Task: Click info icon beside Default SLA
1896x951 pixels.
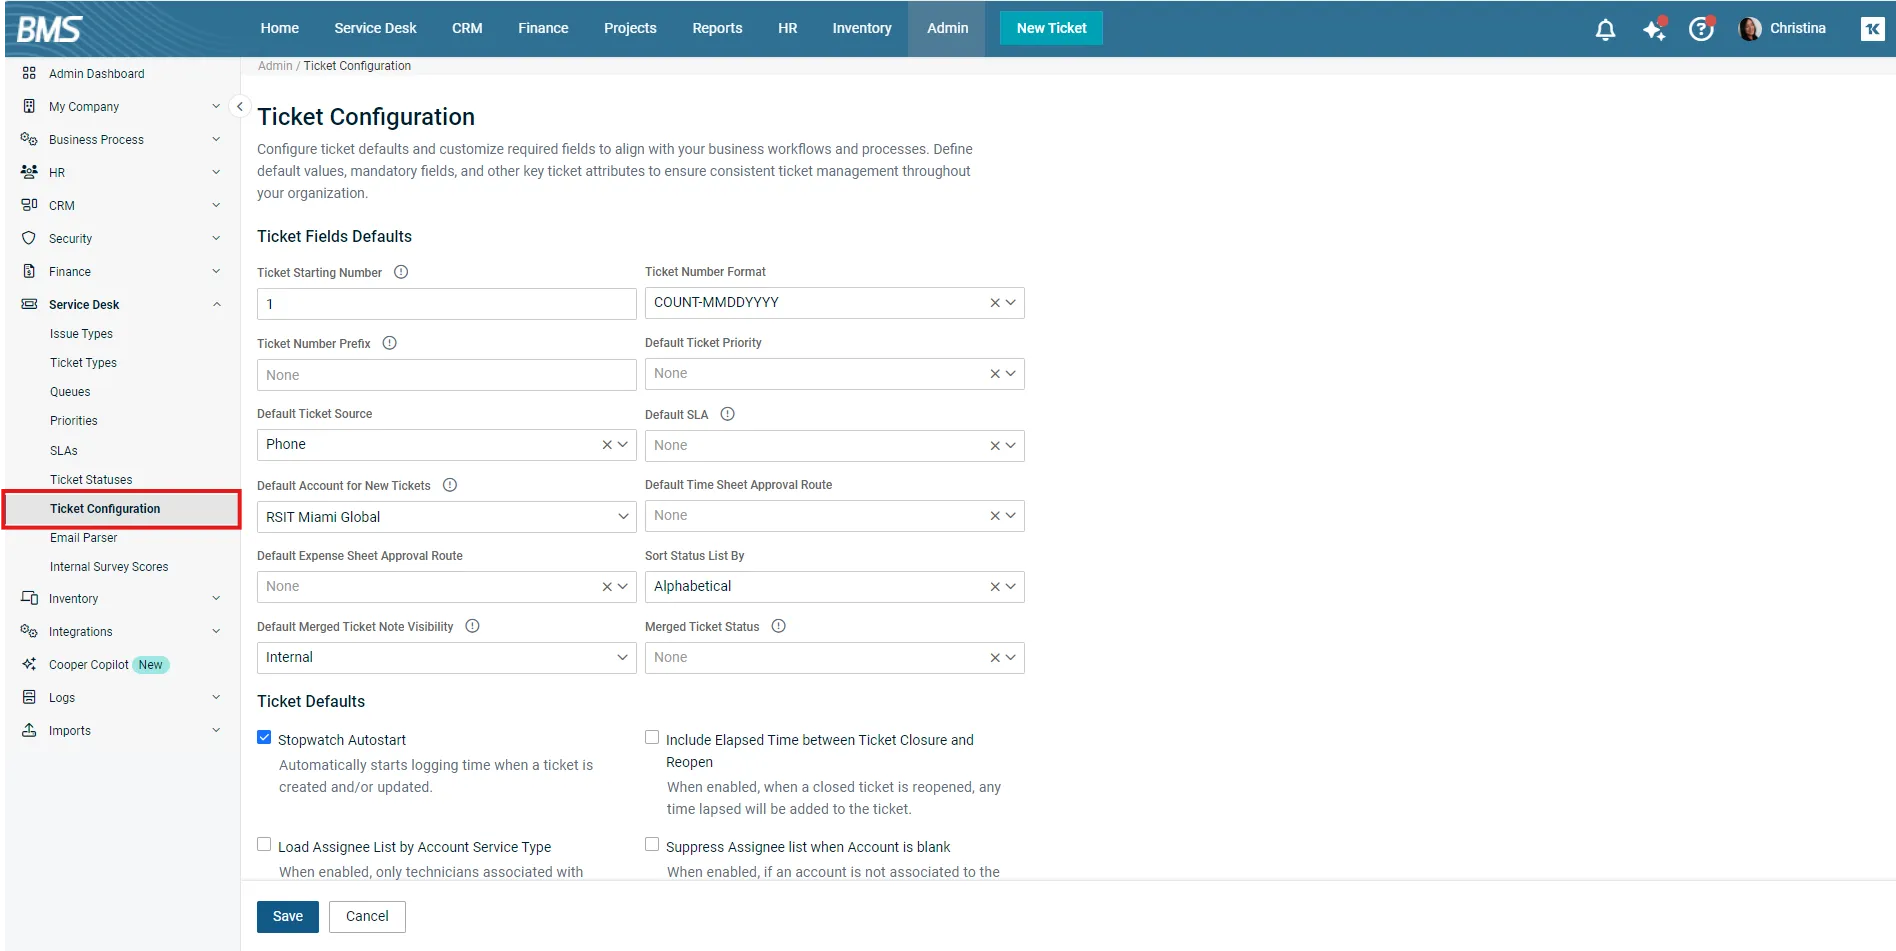Action: (728, 414)
